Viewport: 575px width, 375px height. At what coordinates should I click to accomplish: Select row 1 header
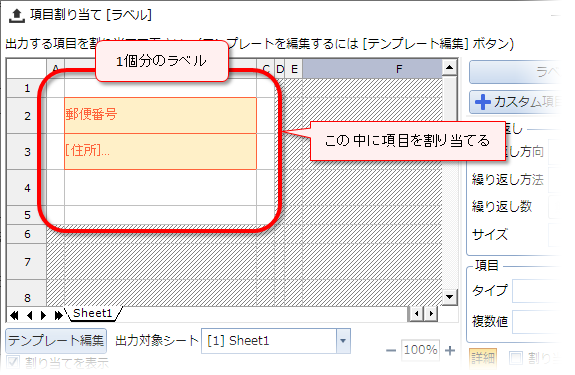tap(27, 88)
